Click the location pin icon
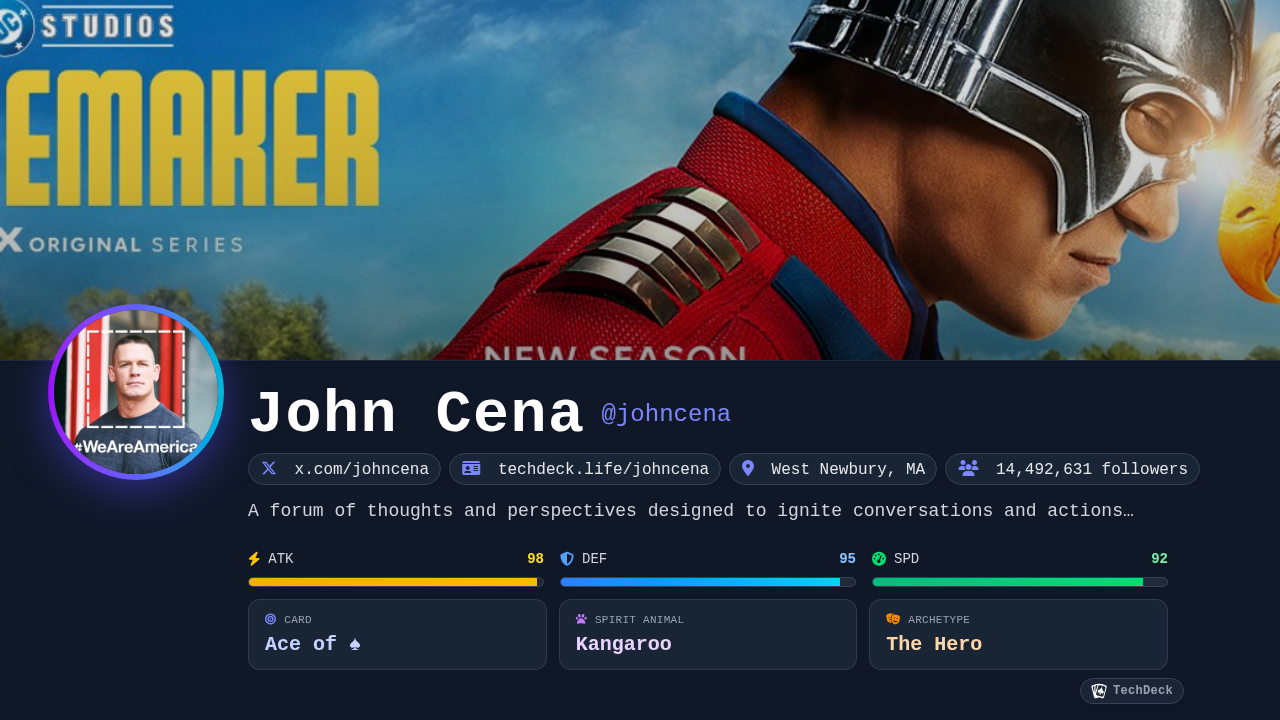The width and height of the screenshot is (1280, 720). (748, 468)
